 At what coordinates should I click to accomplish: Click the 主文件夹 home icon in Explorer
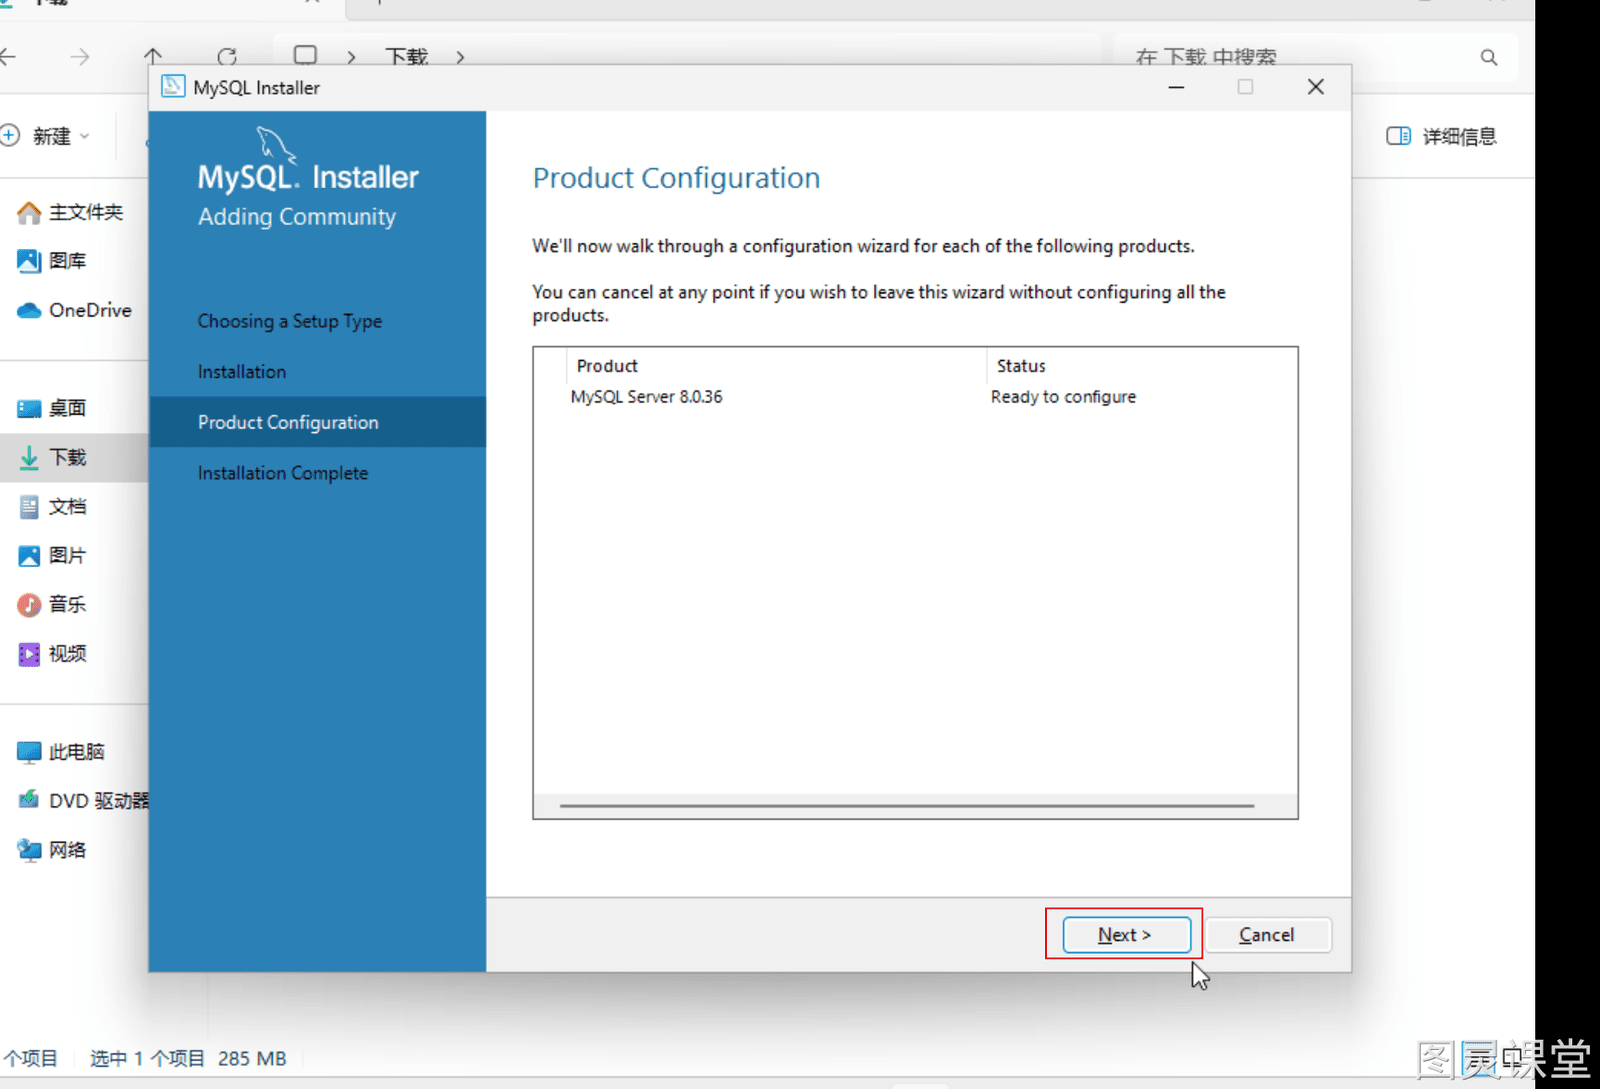[x=29, y=212]
